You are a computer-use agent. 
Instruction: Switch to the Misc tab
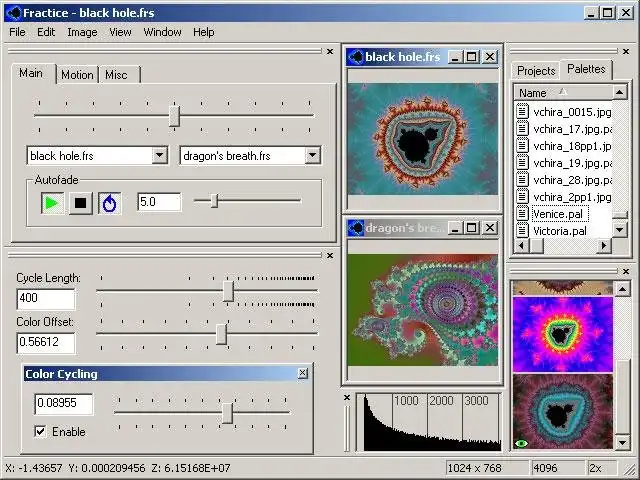120,75
